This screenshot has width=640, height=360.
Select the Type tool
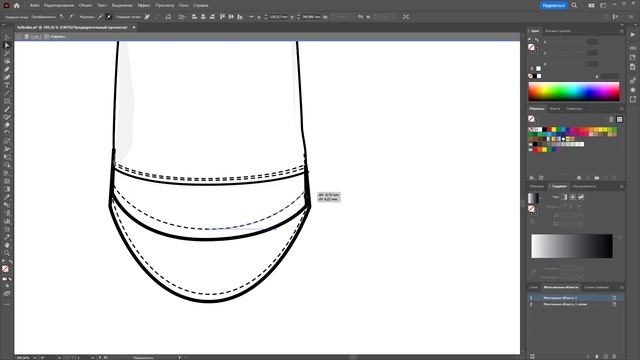click(7, 85)
